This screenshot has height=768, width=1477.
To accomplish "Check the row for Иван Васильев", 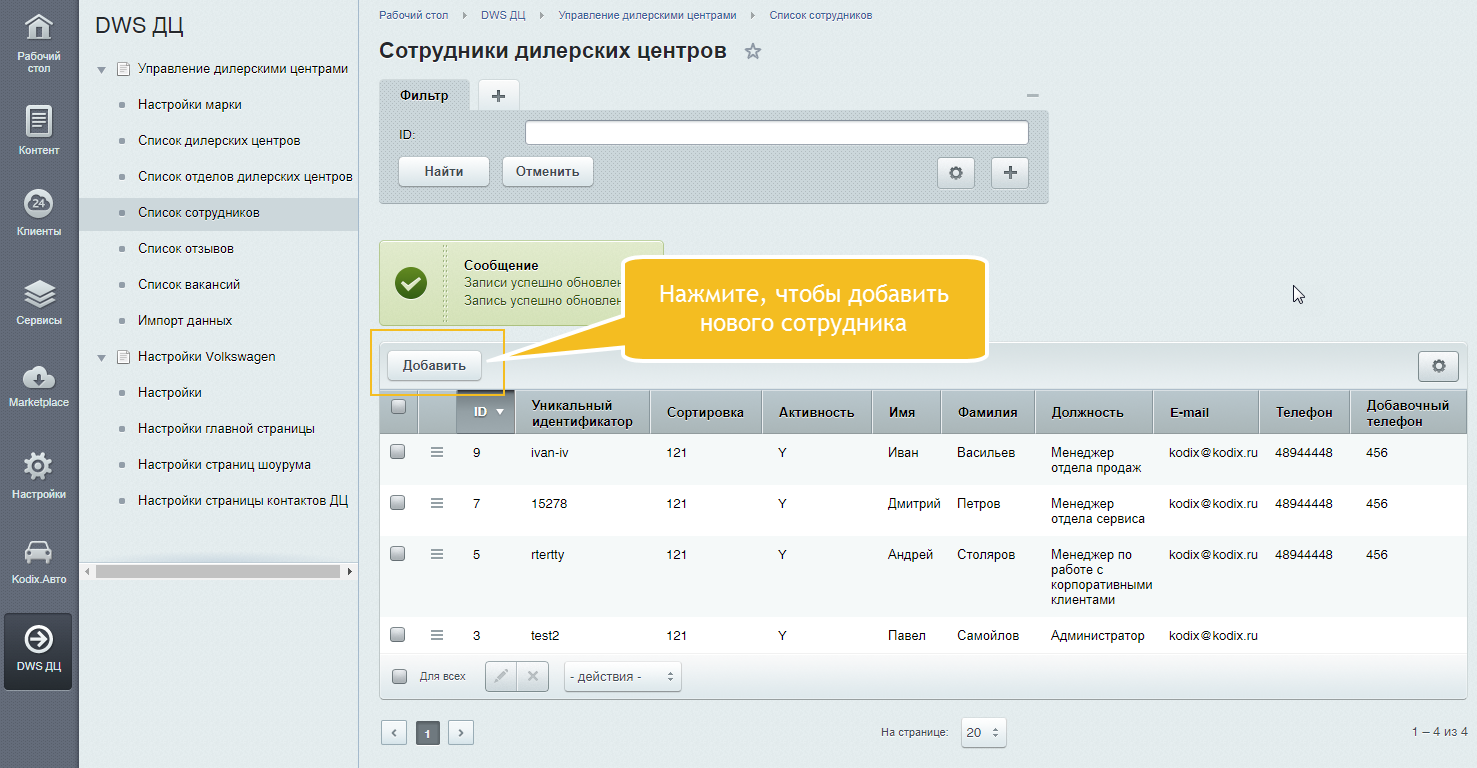I will point(397,452).
